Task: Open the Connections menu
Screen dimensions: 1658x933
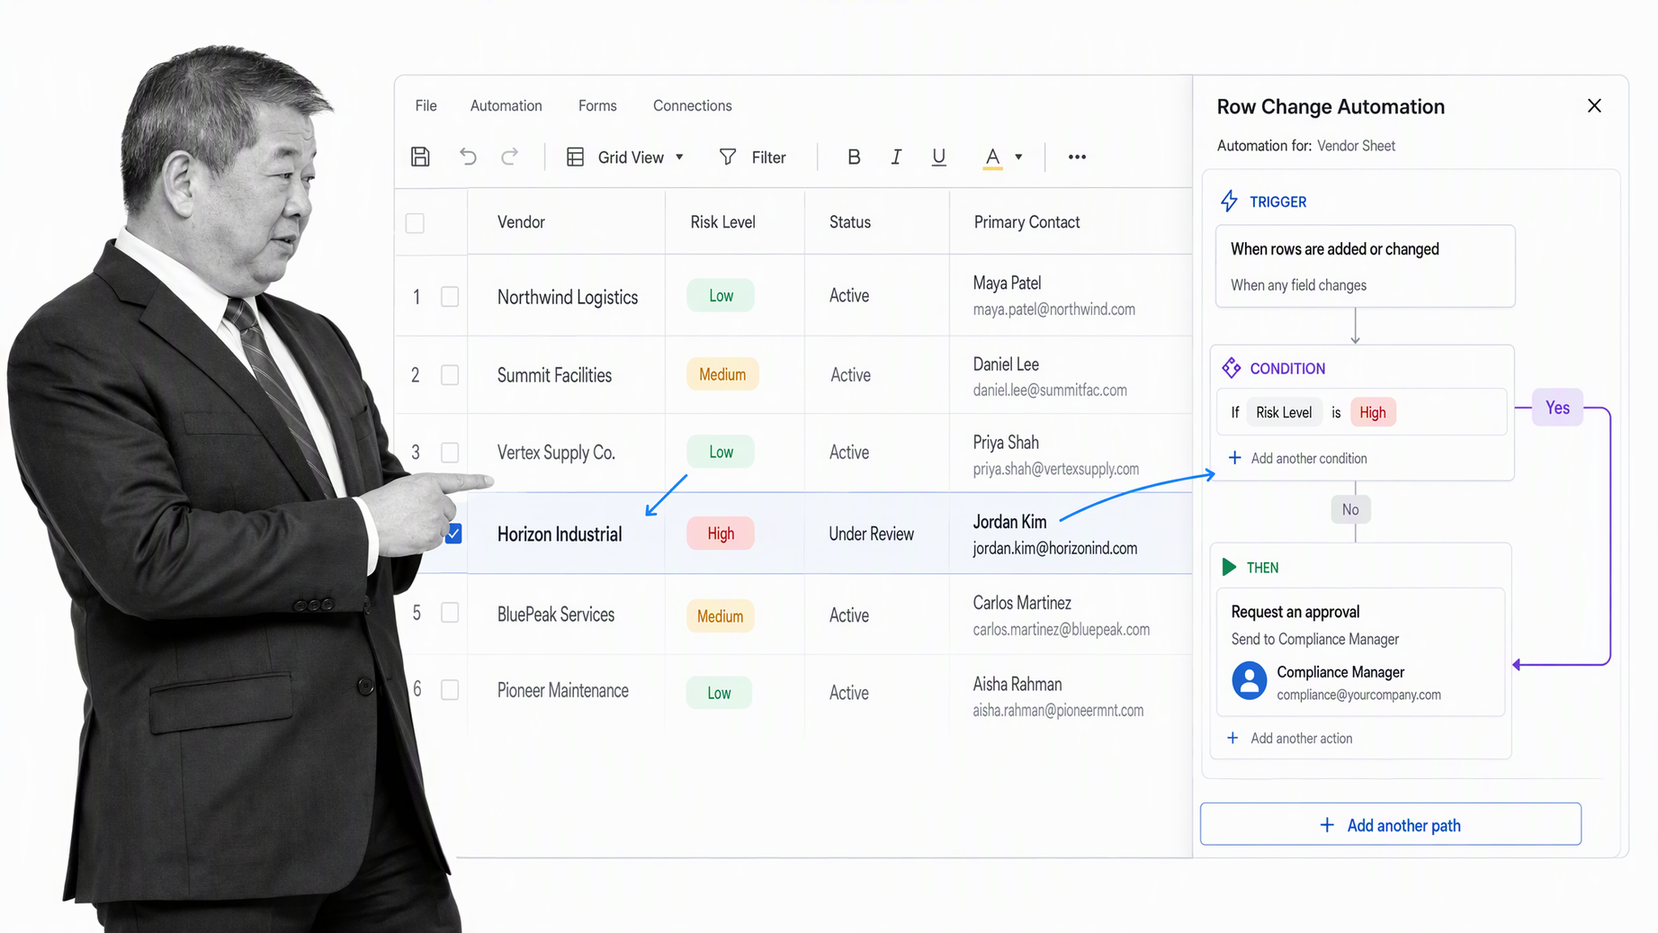Action: [x=692, y=106]
